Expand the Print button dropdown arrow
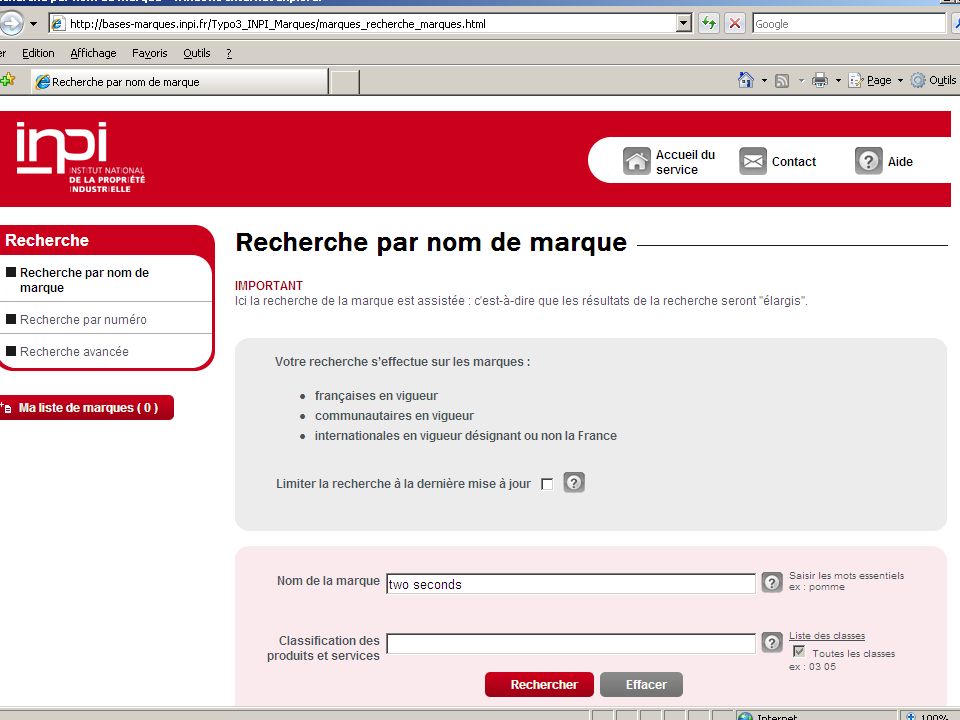 pos(838,80)
